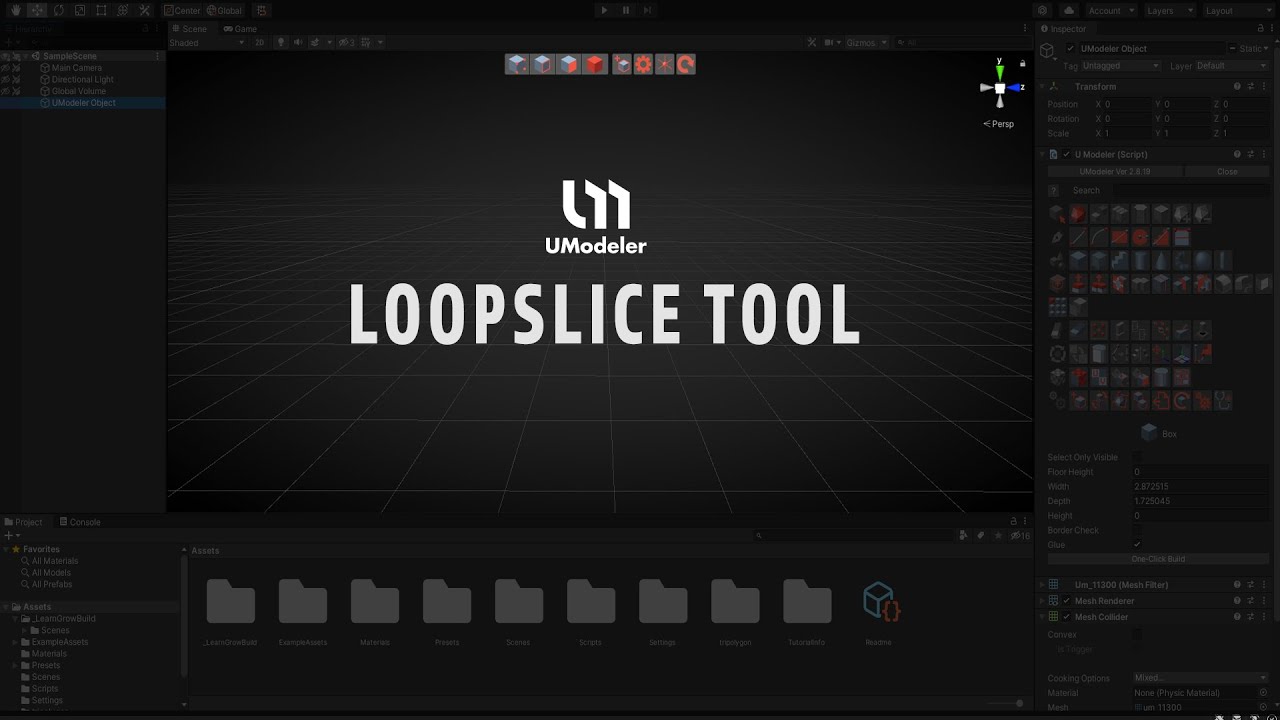Toggle grid snapping icon in toolbar

coord(262,10)
